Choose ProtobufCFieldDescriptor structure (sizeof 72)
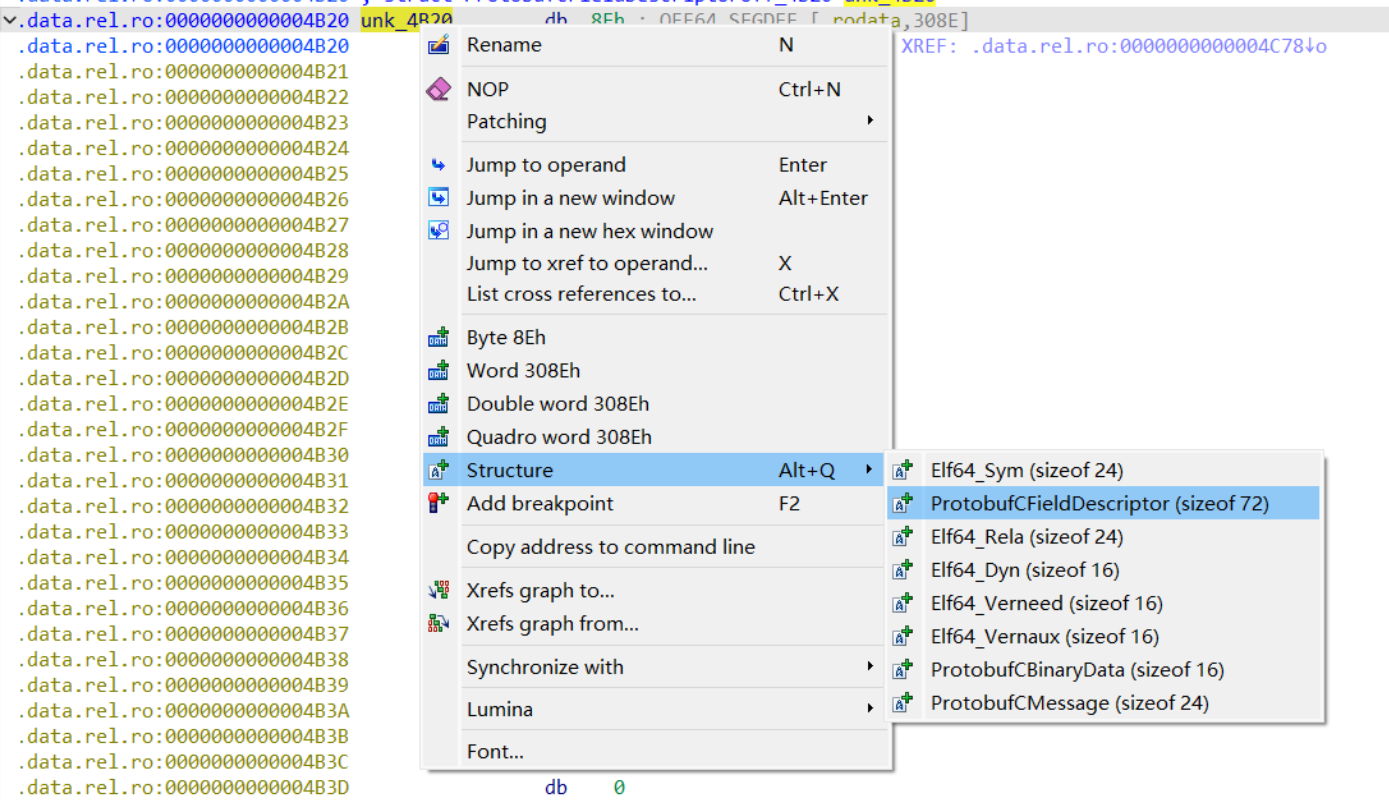Viewport: 1389px width, 800px height. [1099, 504]
